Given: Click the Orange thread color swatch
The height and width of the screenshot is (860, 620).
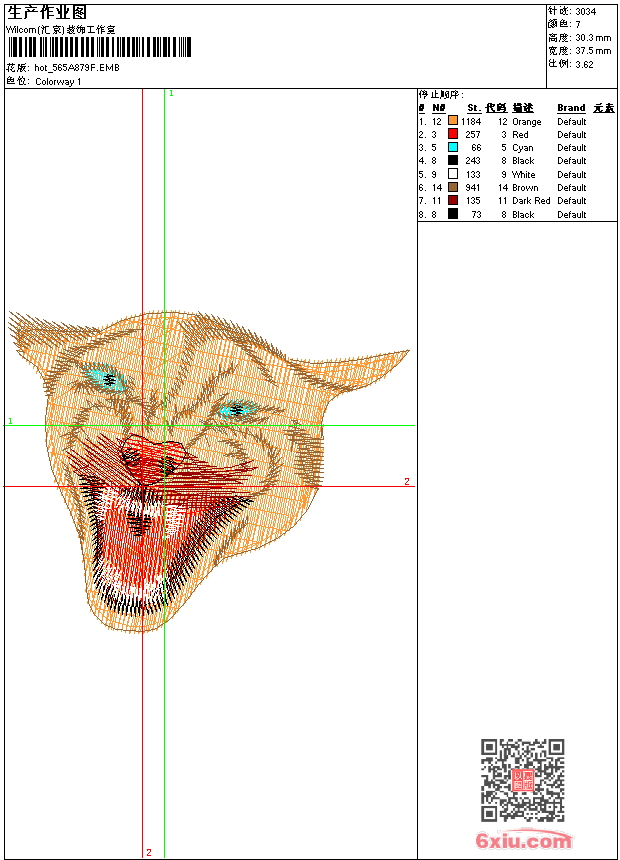Looking at the screenshot, I should pos(453,121).
